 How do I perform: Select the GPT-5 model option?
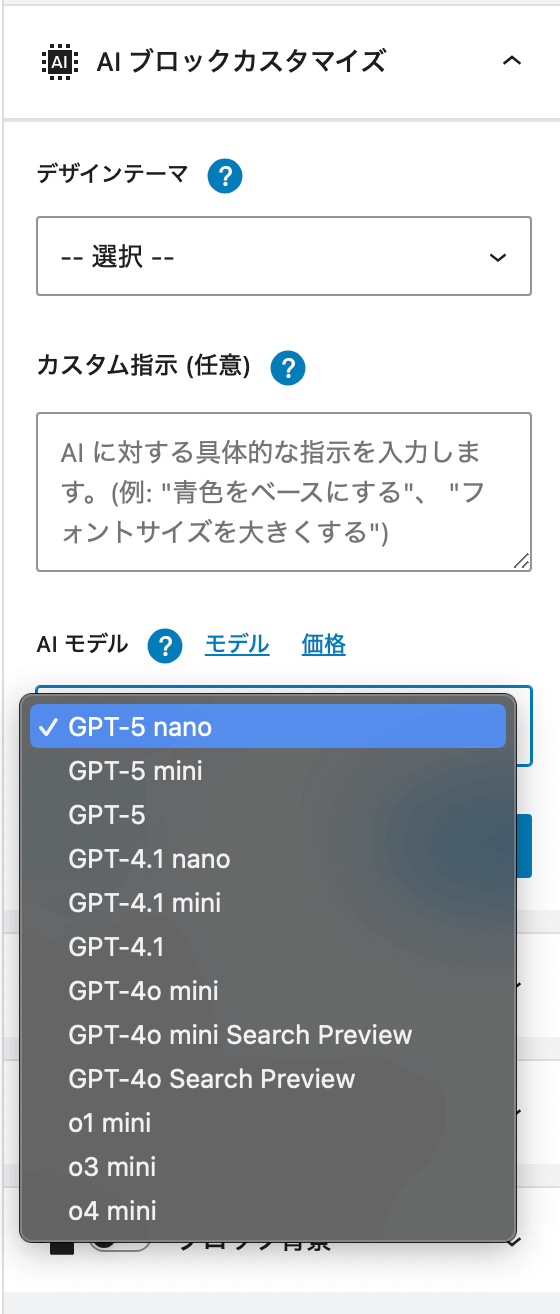pos(268,815)
